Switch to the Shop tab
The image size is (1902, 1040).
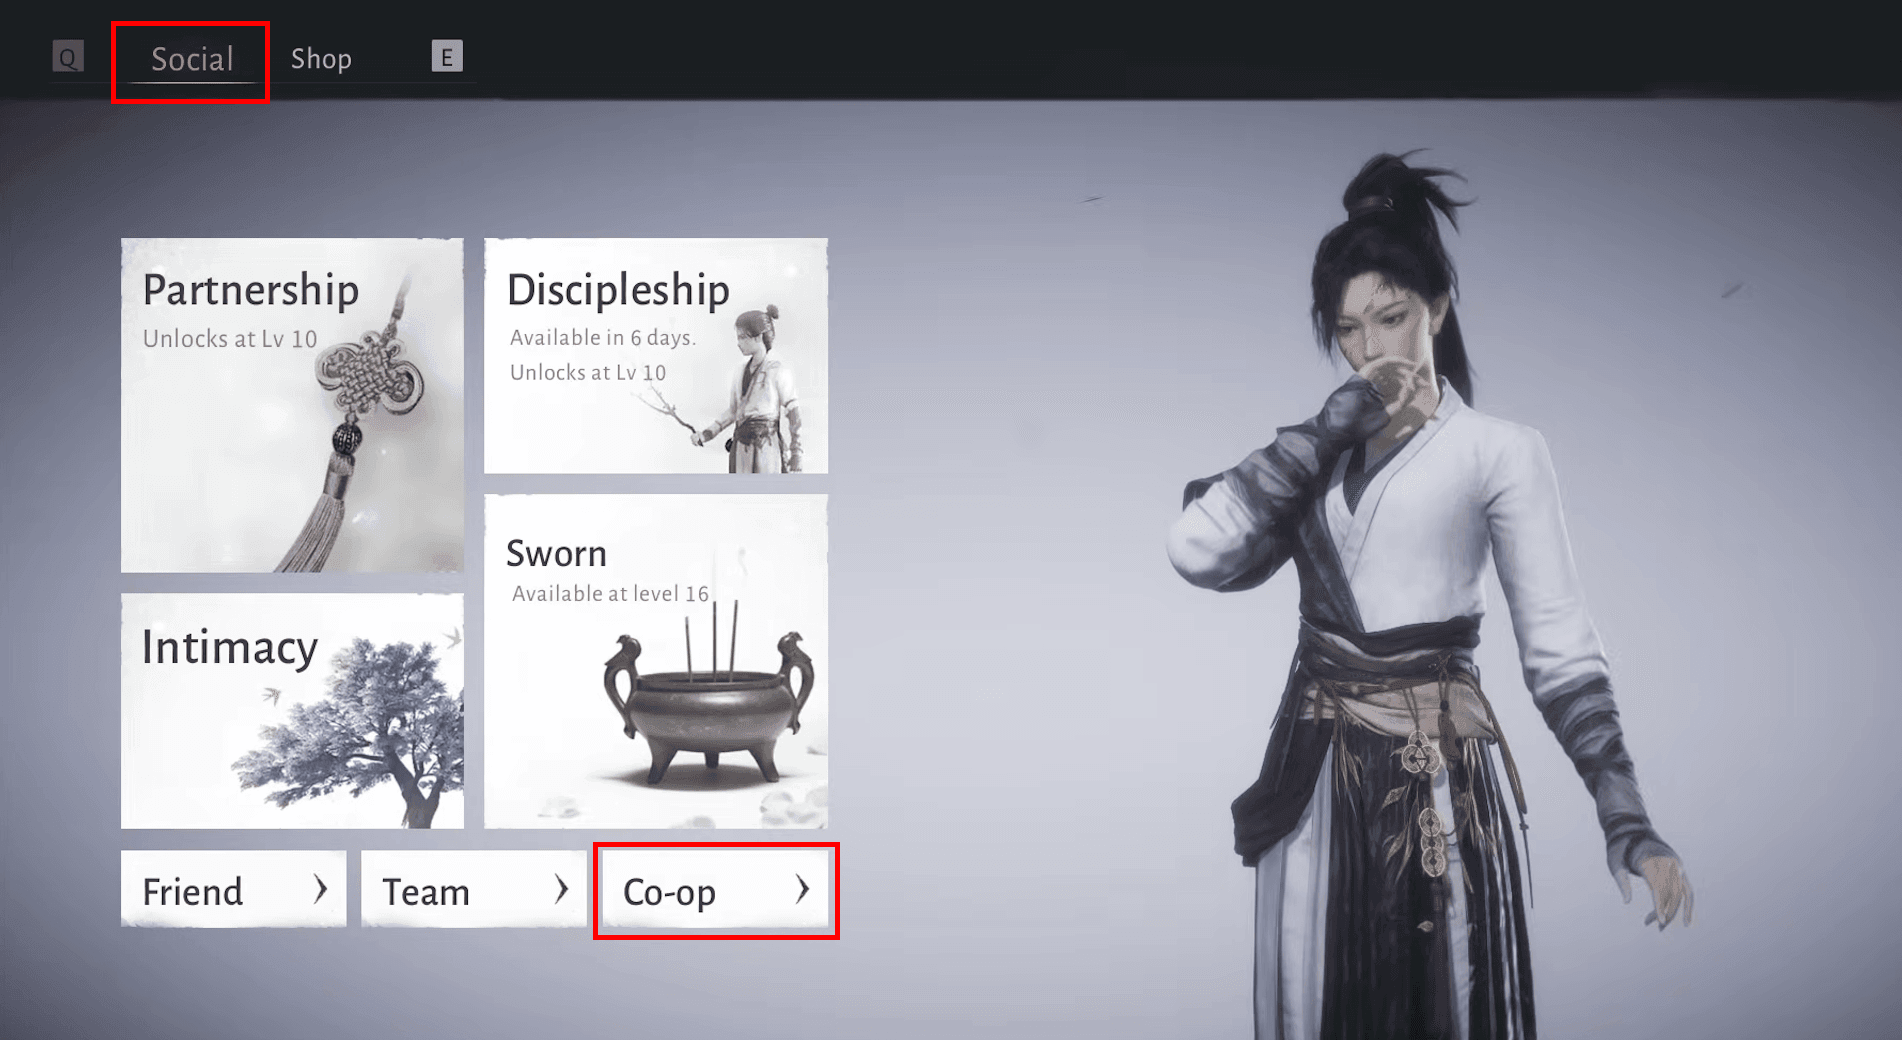tap(321, 59)
